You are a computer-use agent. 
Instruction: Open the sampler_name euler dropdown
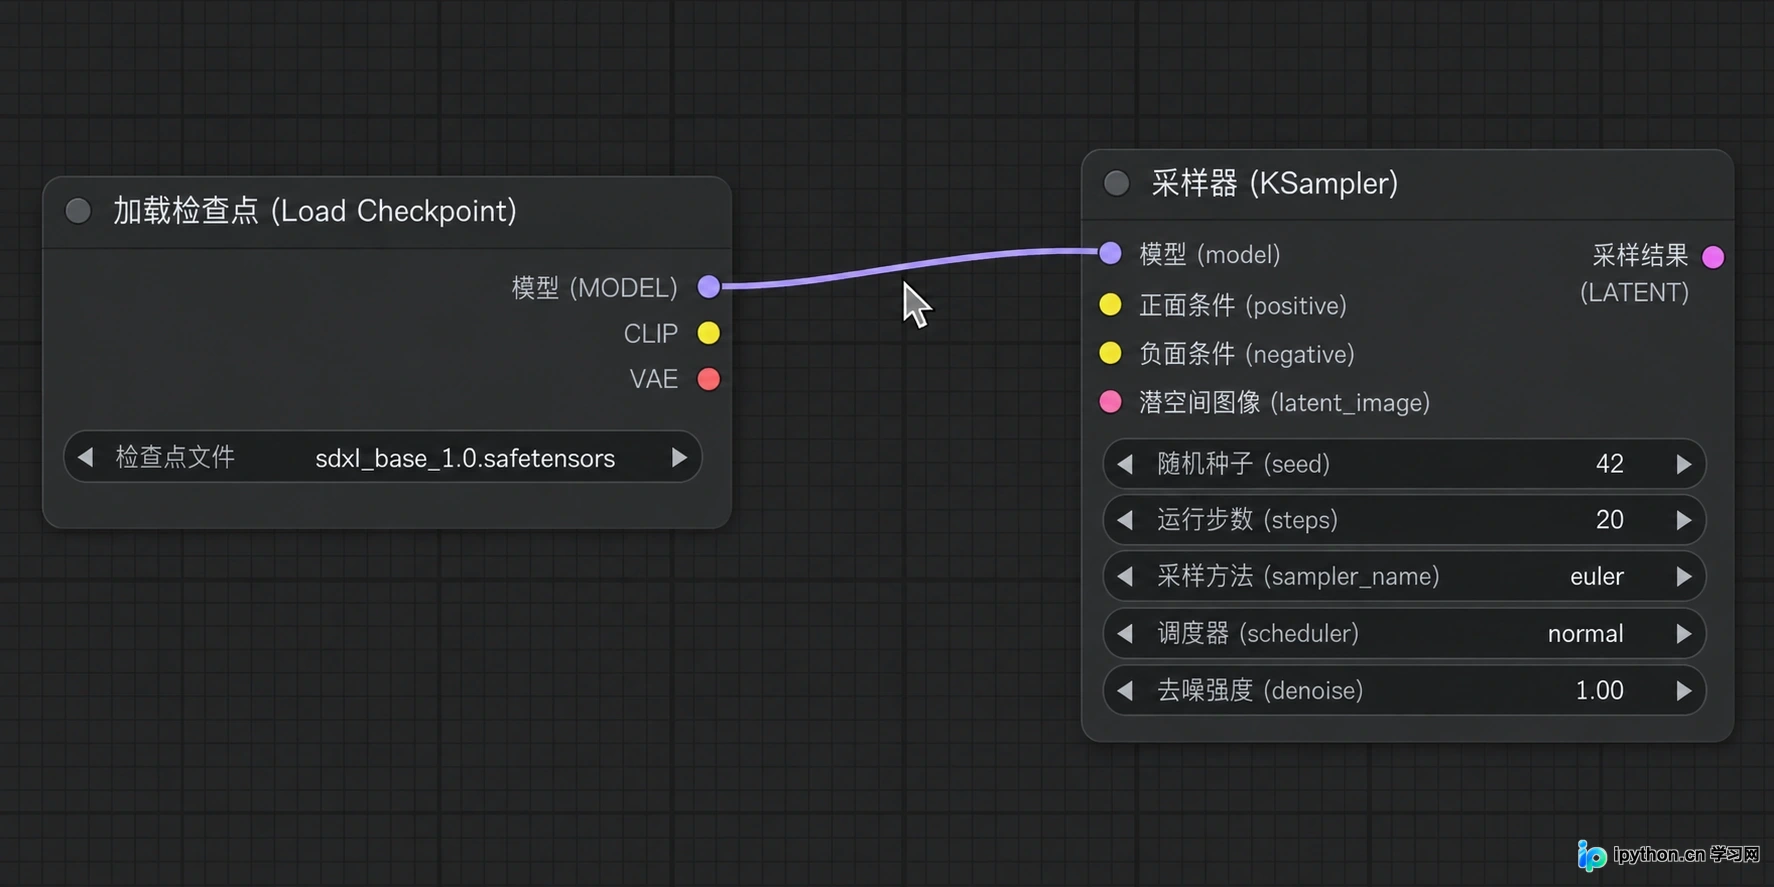pos(1405,576)
